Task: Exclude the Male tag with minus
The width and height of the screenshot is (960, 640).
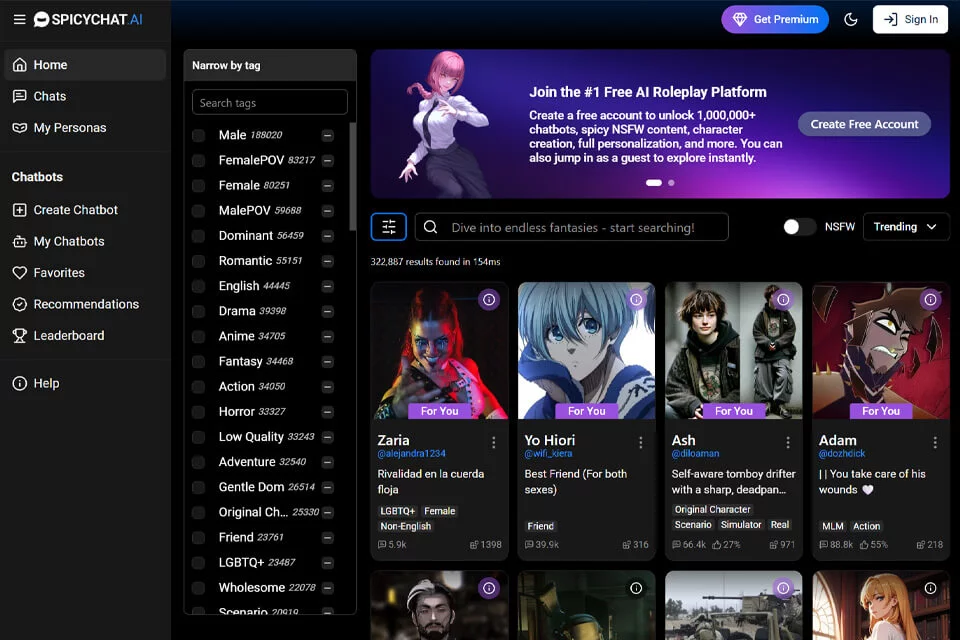Action: 328,135
